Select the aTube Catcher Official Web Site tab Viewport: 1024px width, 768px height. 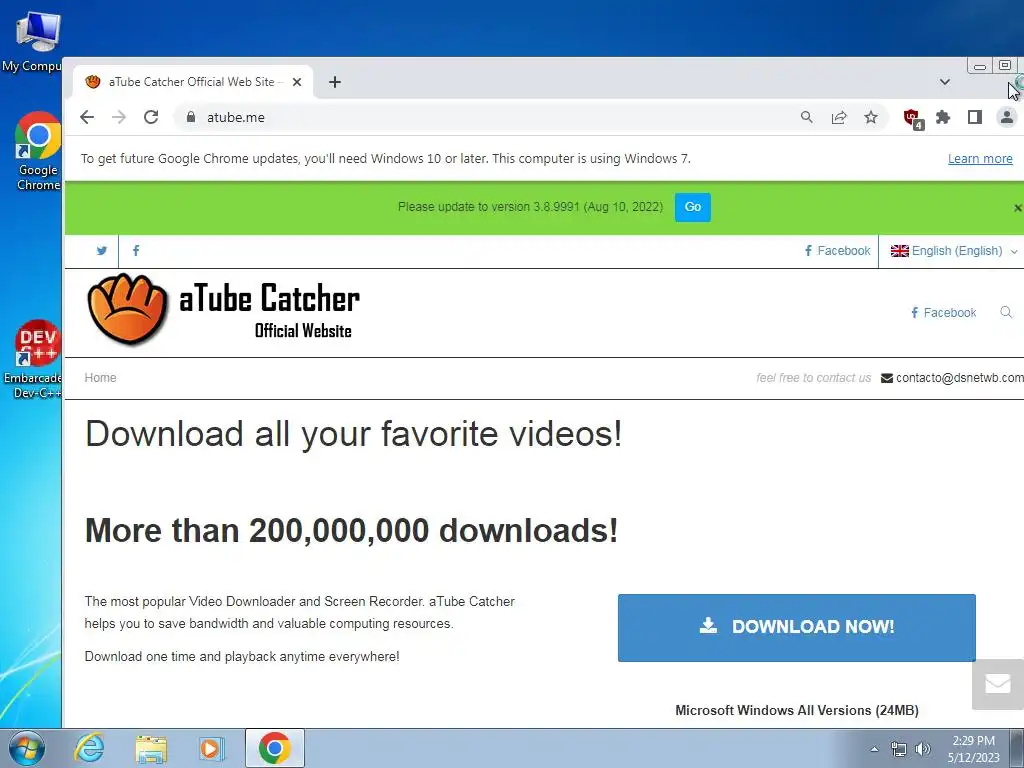coord(193,82)
